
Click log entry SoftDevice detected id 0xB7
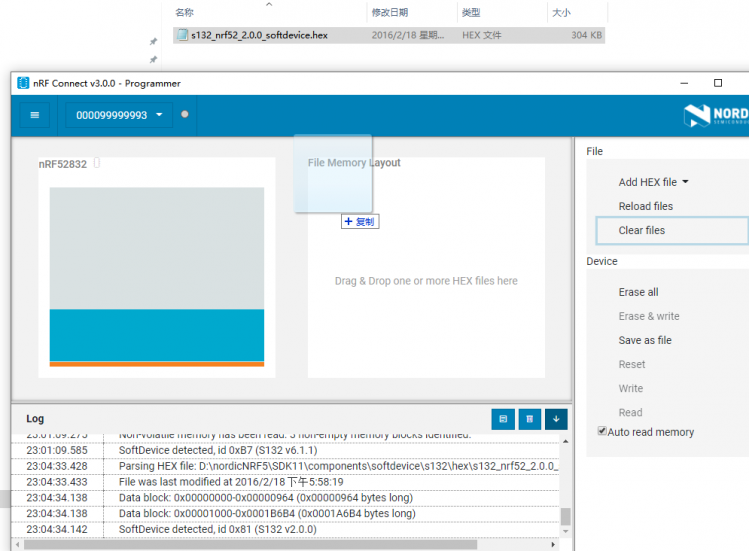(285, 450)
